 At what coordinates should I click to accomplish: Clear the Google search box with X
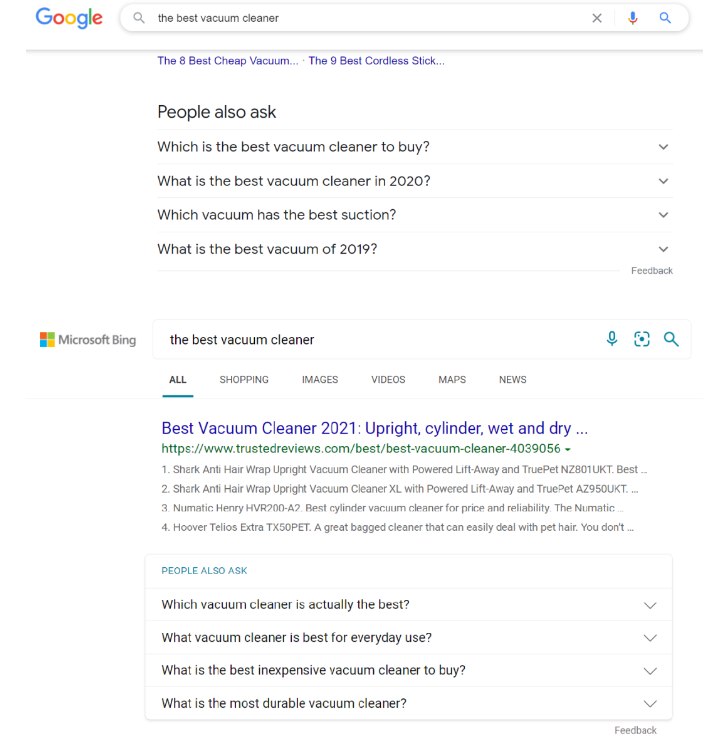[597, 18]
